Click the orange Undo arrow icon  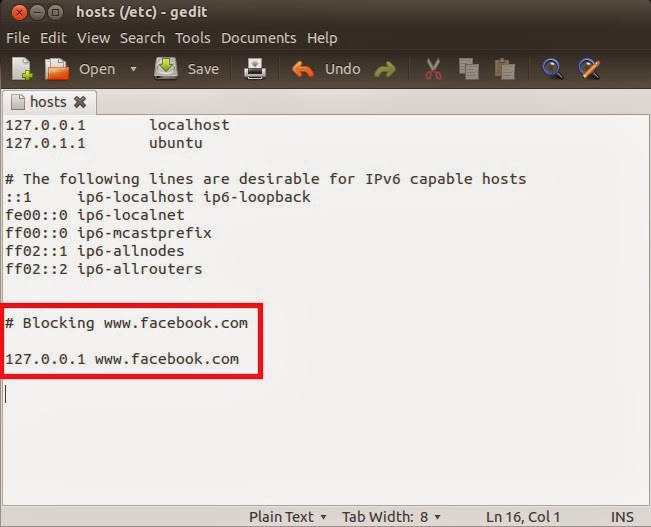(x=303, y=69)
